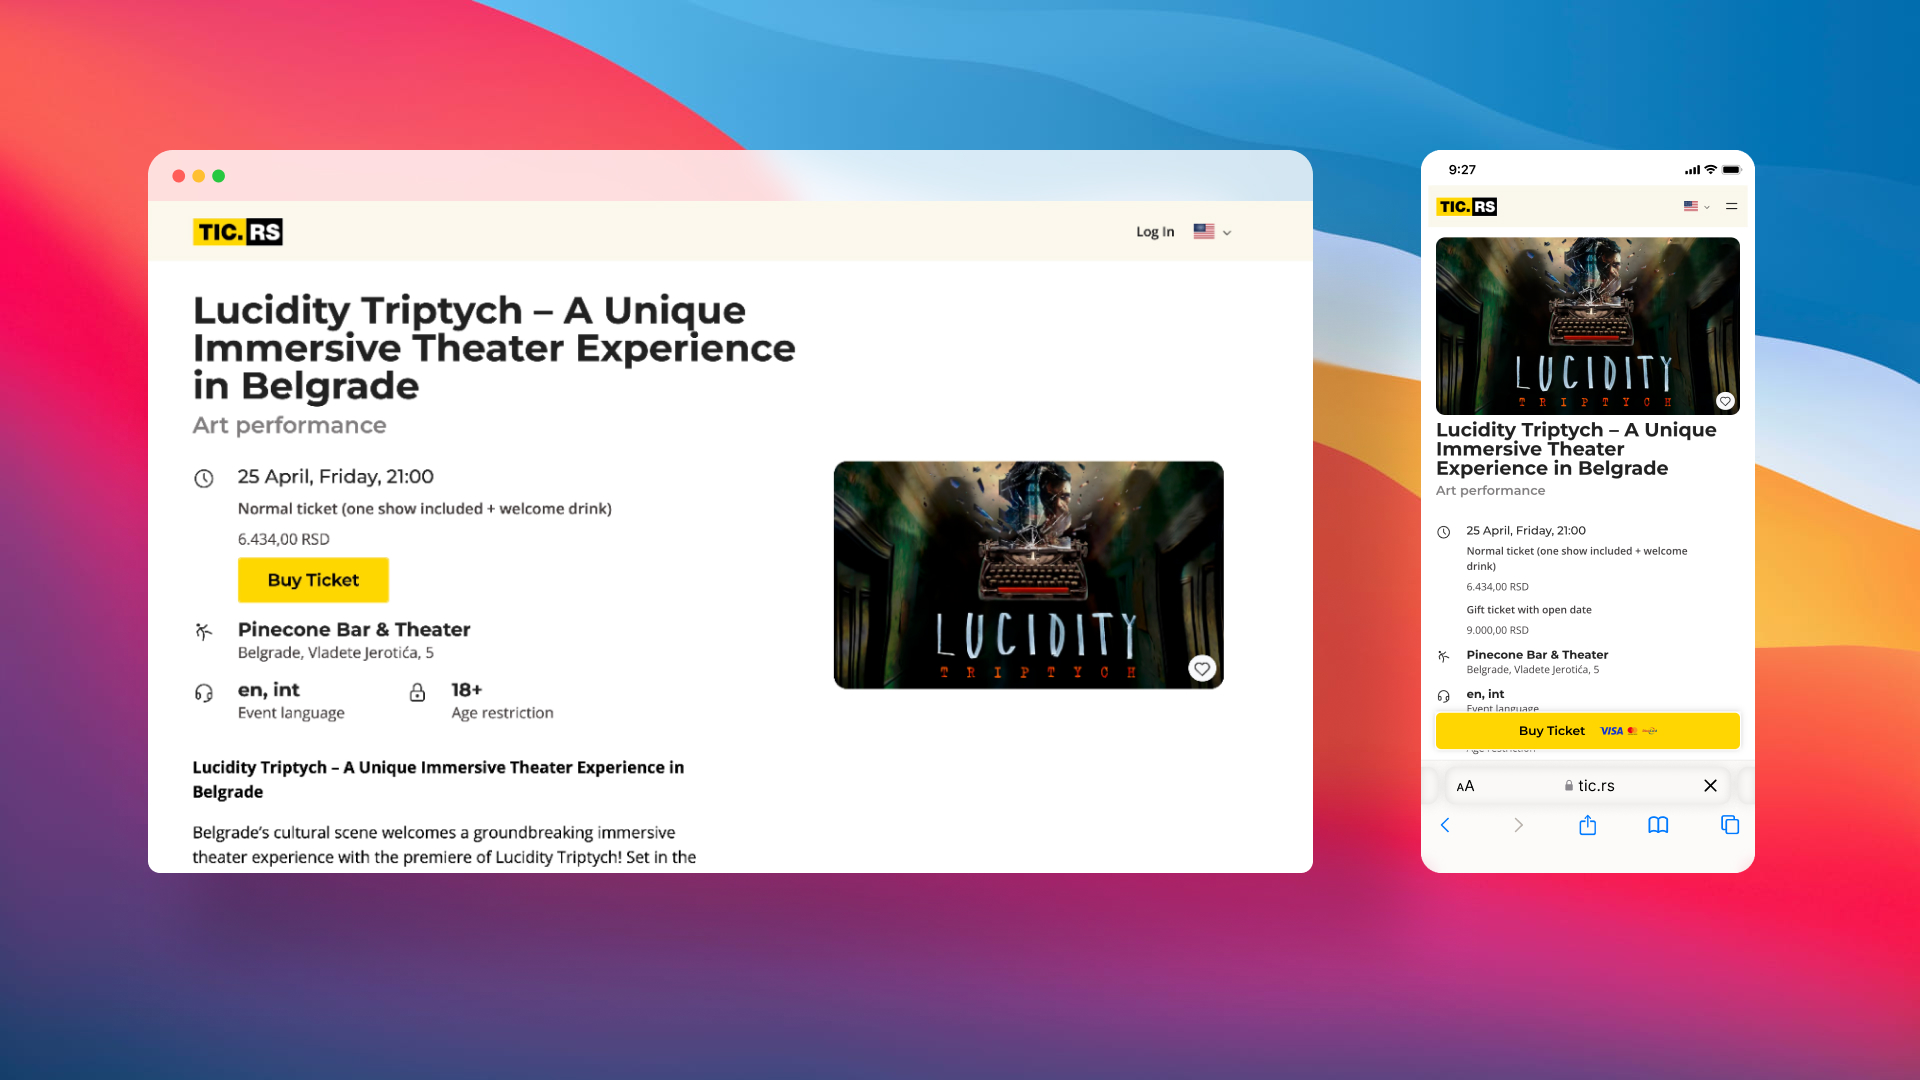This screenshot has height=1080, width=1920.
Task: Open the Lucidity poster image on mobile
Action: pos(1588,326)
